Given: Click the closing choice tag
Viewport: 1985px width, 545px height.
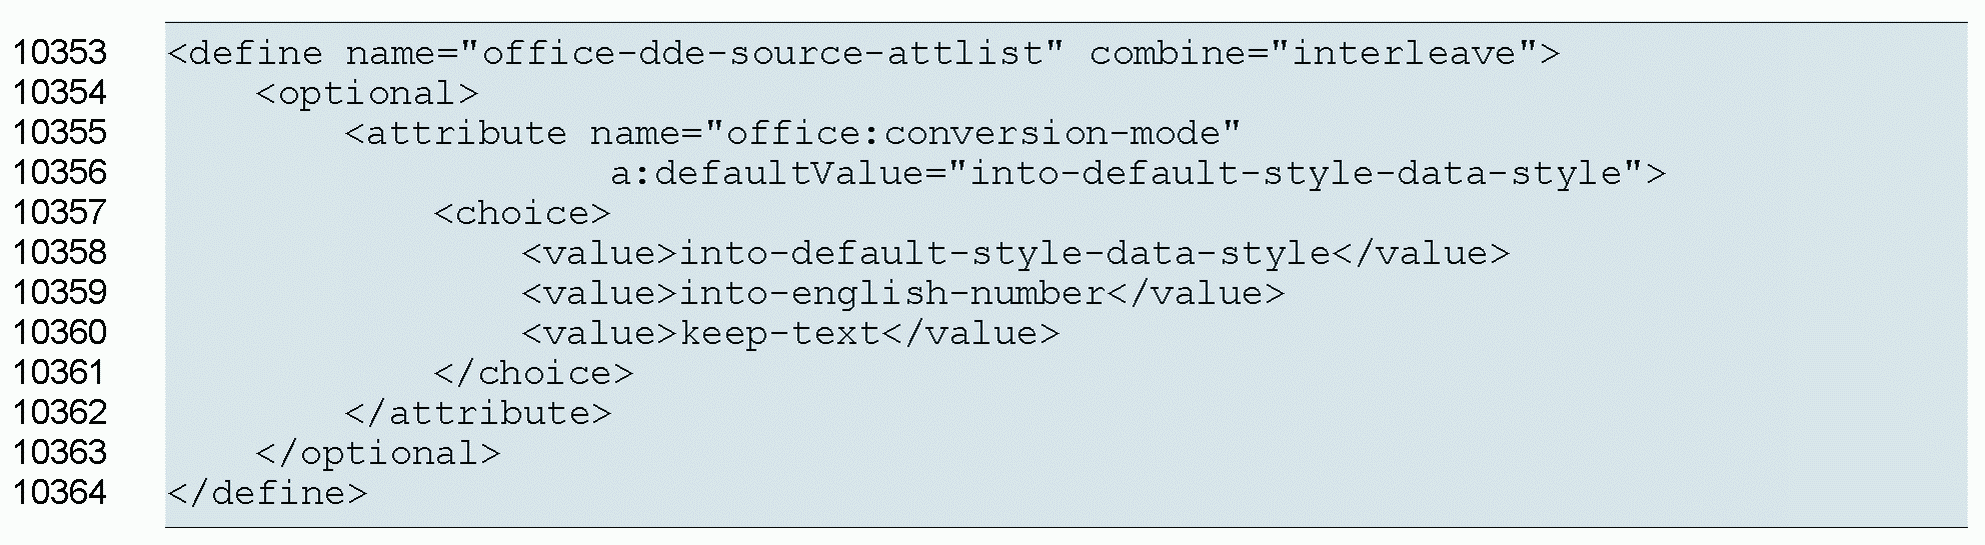Looking at the screenshot, I should [x=533, y=373].
